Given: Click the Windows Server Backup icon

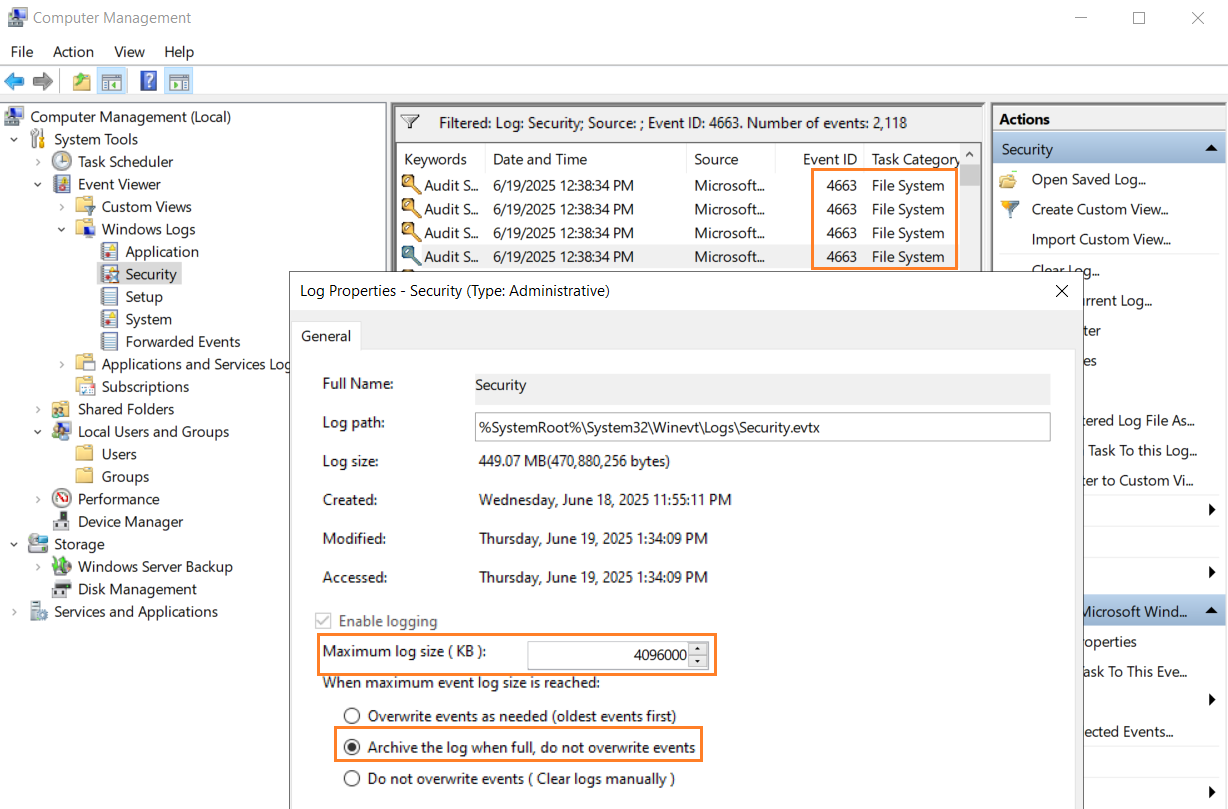Looking at the screenshot, I should [x=62, y=566].
